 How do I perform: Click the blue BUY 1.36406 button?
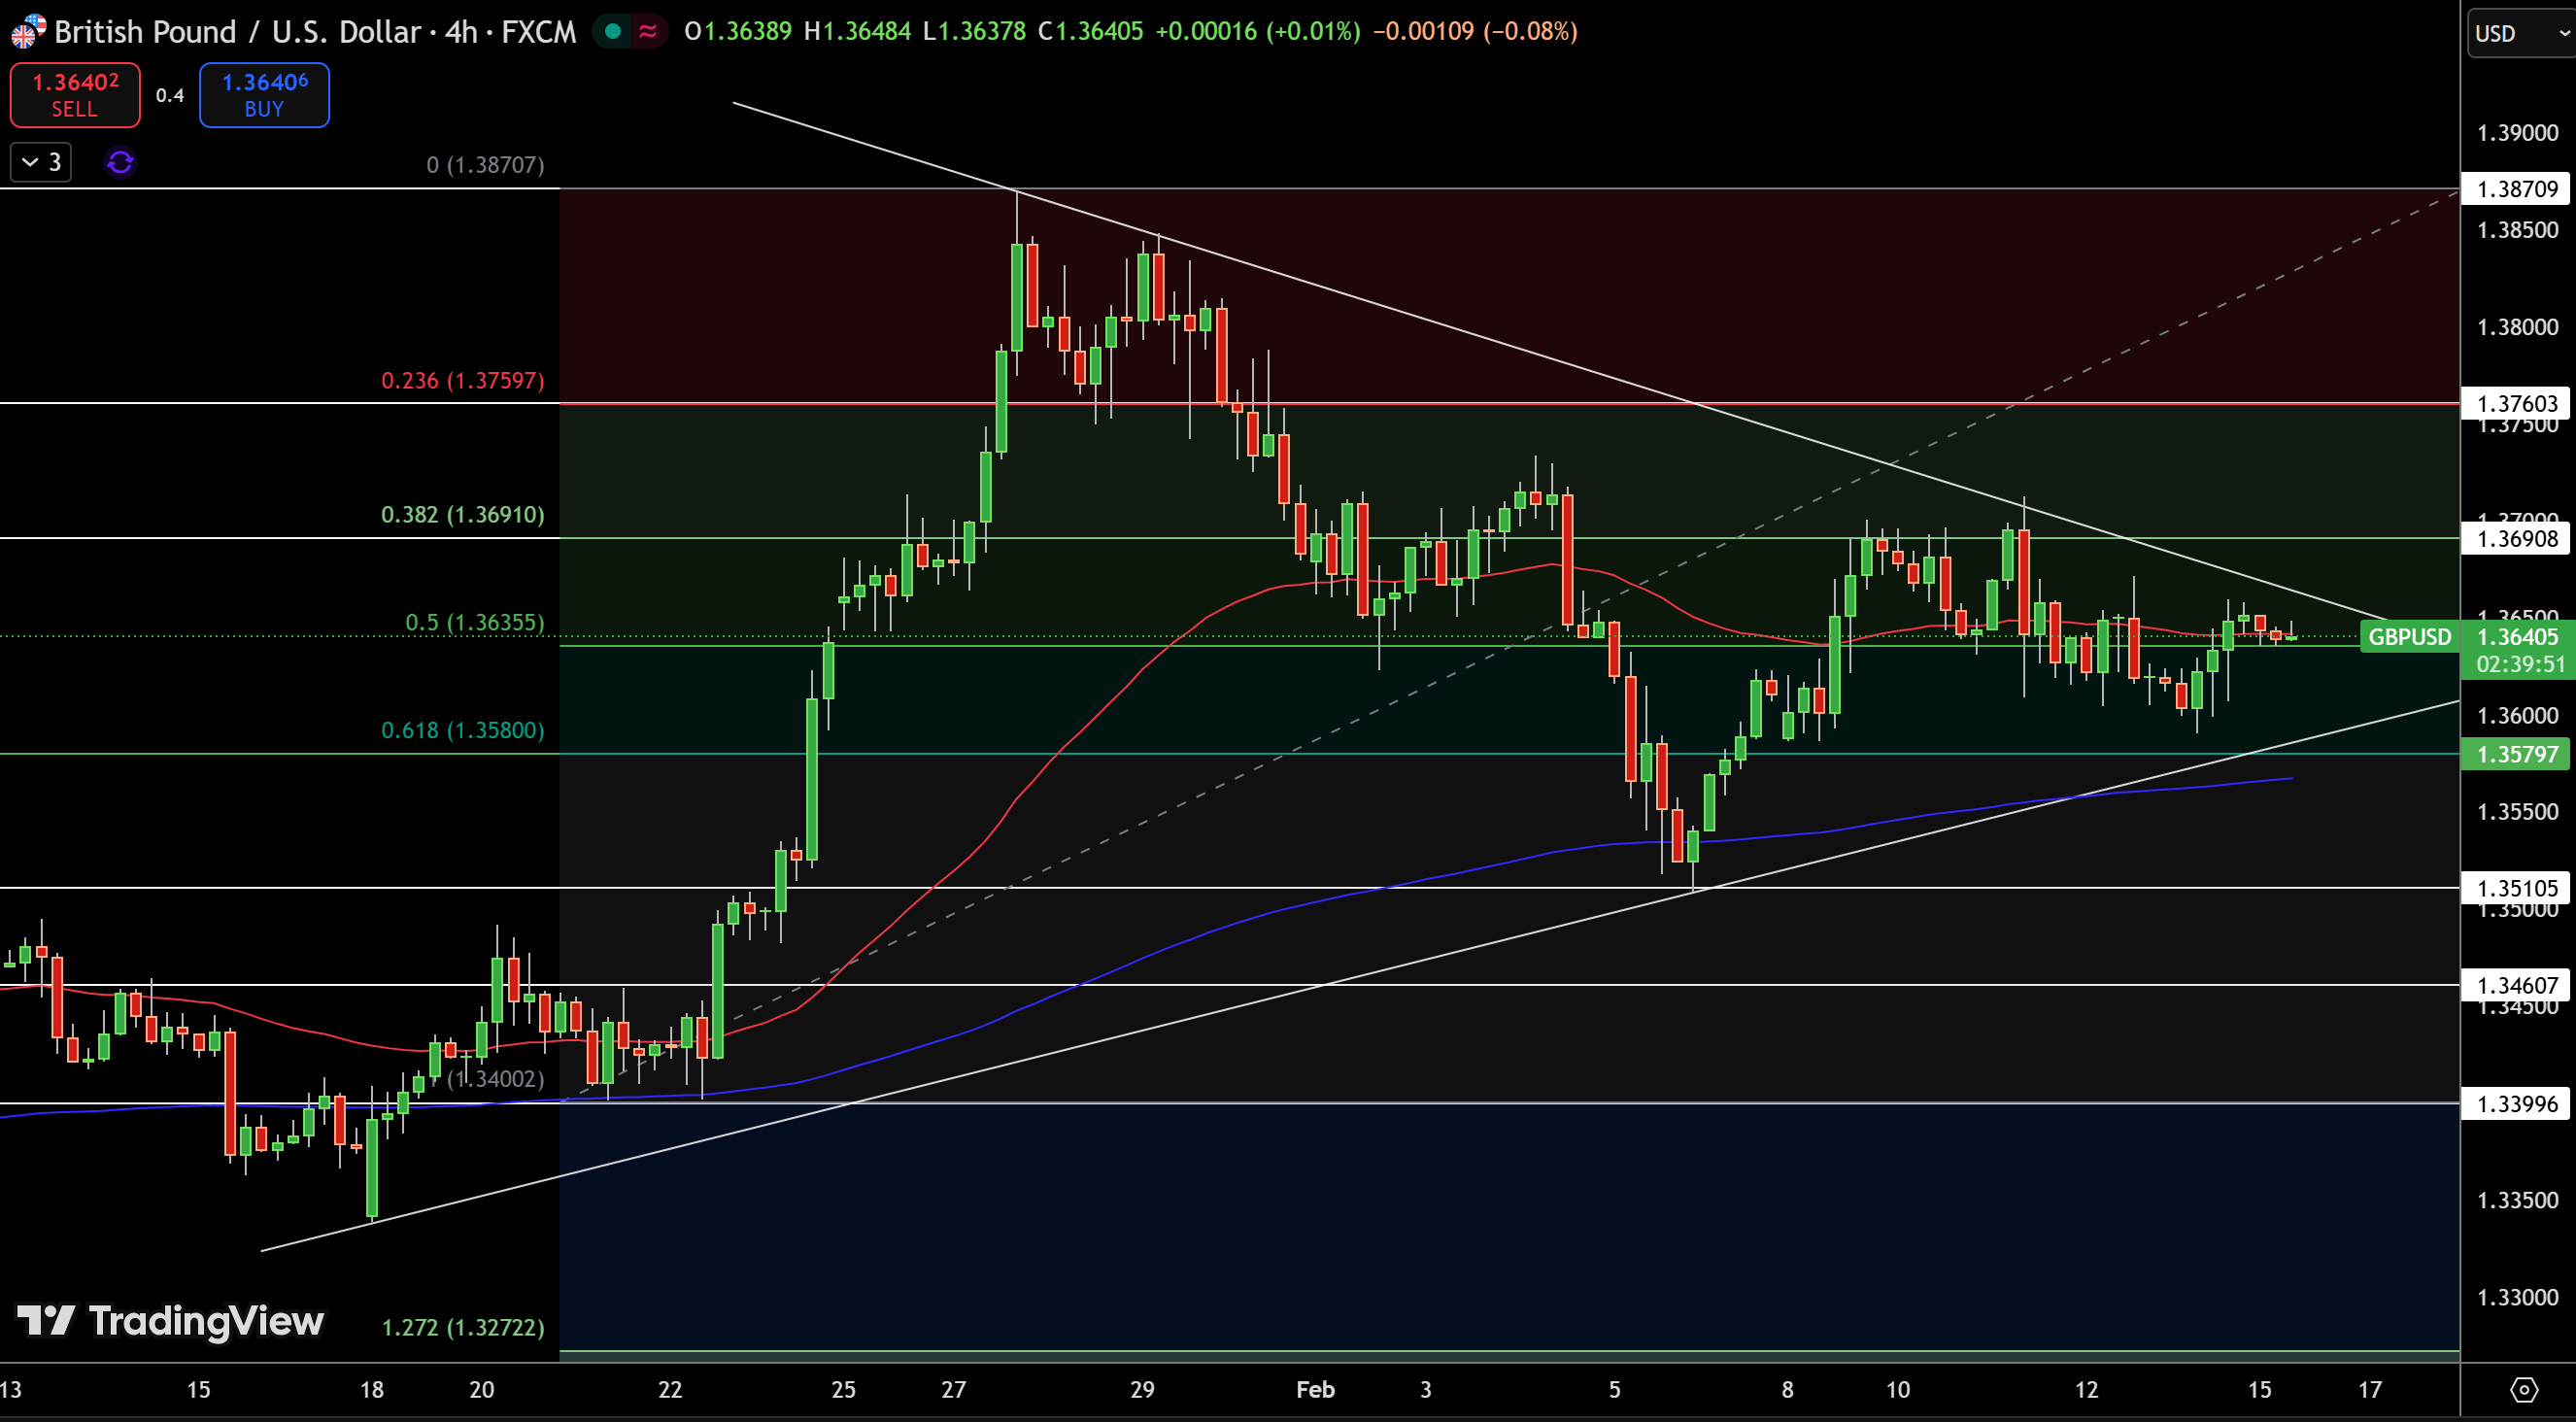[x=264, y=95]
